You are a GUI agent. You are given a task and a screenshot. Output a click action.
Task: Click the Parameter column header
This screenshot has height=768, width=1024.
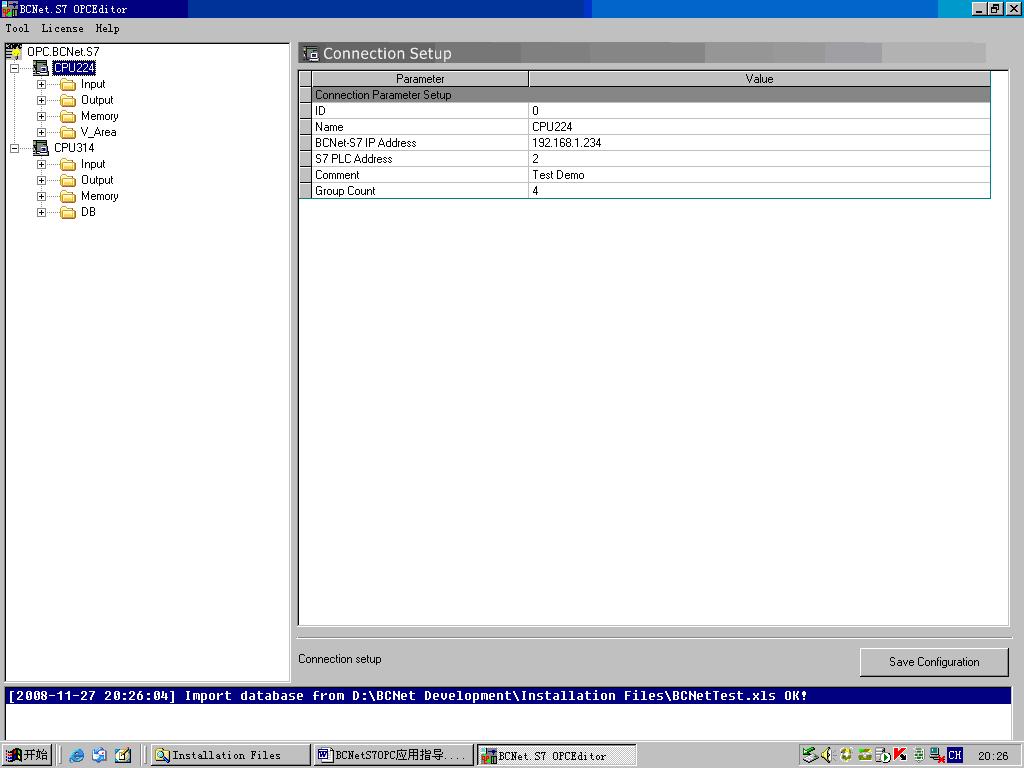pyautogui.click(x=420, y=79)
